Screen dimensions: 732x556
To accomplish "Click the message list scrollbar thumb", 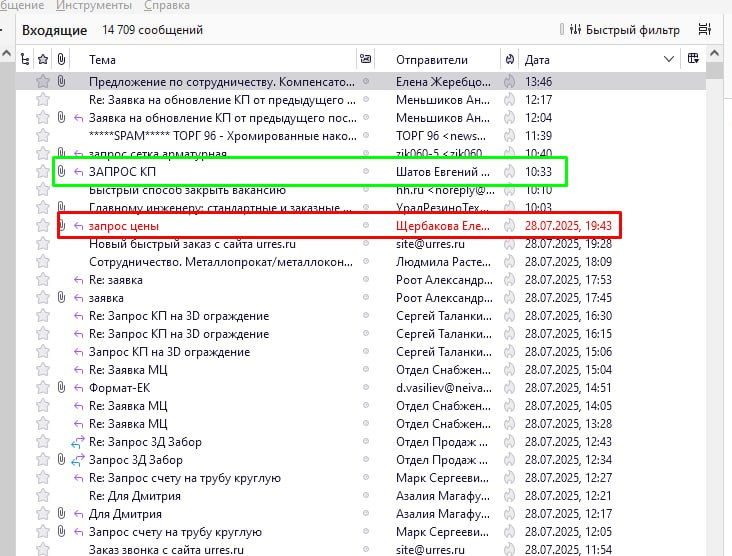I will pyautogui.click(x=714, y=69).
